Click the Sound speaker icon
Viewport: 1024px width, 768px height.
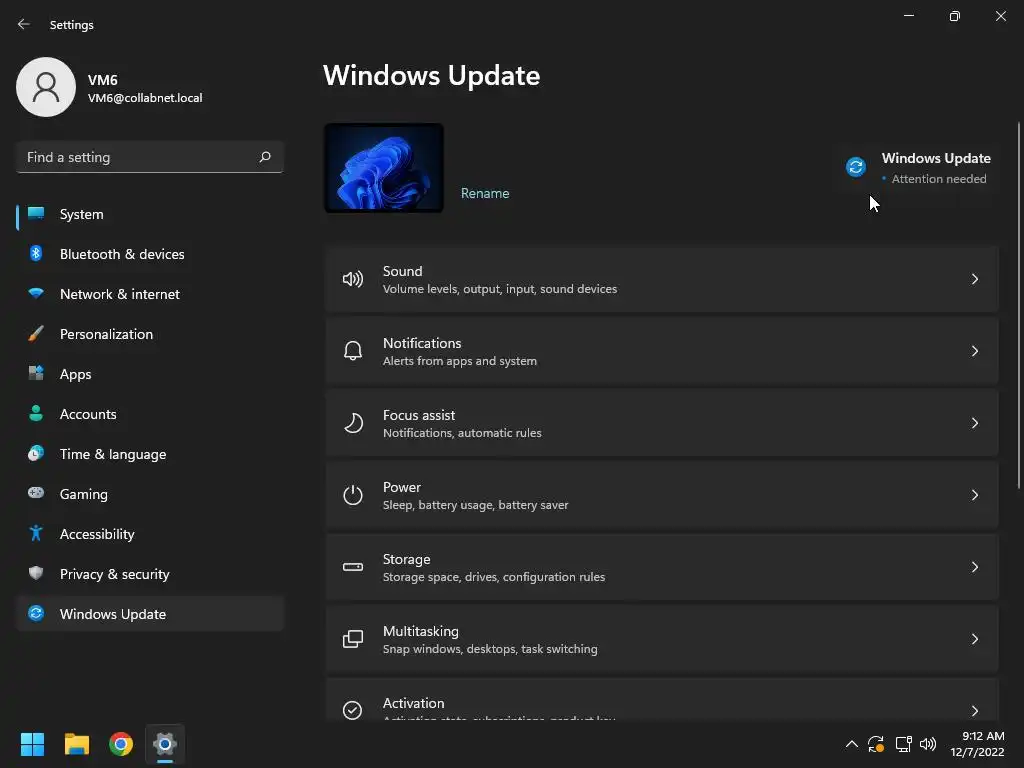click(353, 280)
